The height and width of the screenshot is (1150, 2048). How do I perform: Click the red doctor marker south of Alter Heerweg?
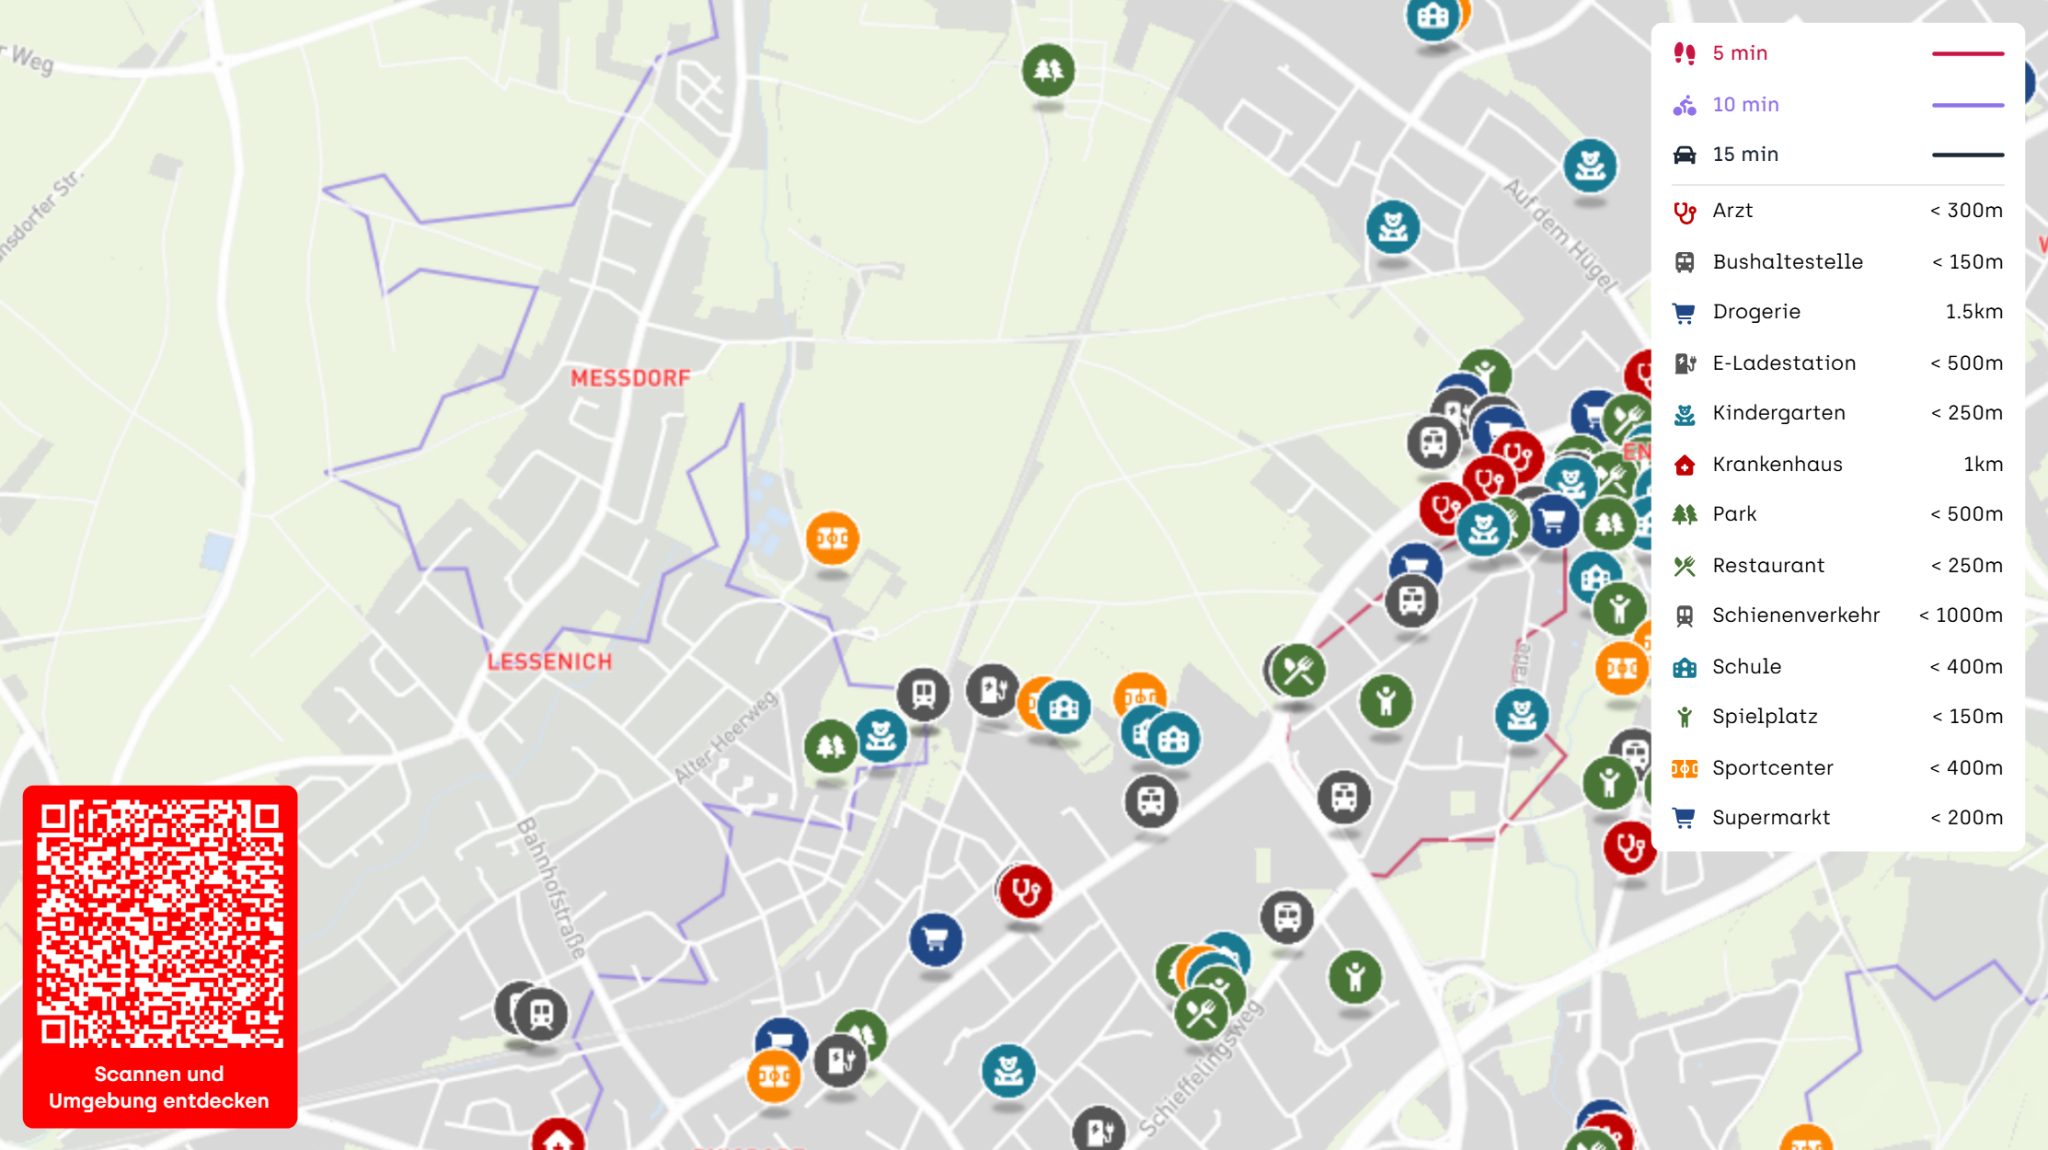[x=1025, y=892]
